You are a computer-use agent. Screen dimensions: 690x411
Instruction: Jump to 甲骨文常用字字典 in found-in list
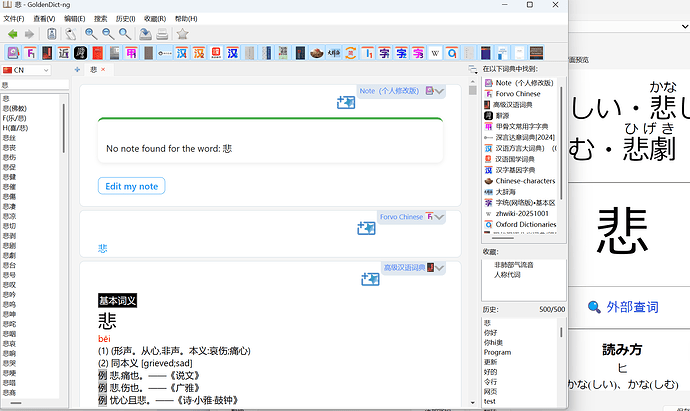pos(522,126)
